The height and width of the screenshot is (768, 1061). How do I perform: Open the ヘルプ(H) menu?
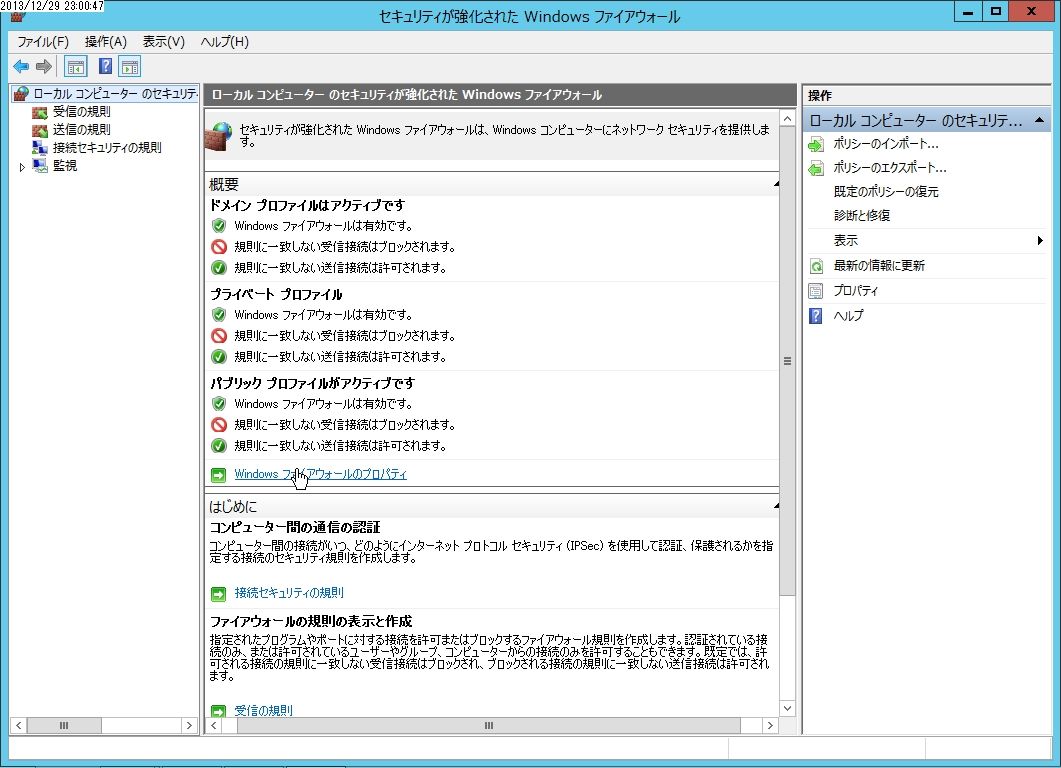(225, 42)
